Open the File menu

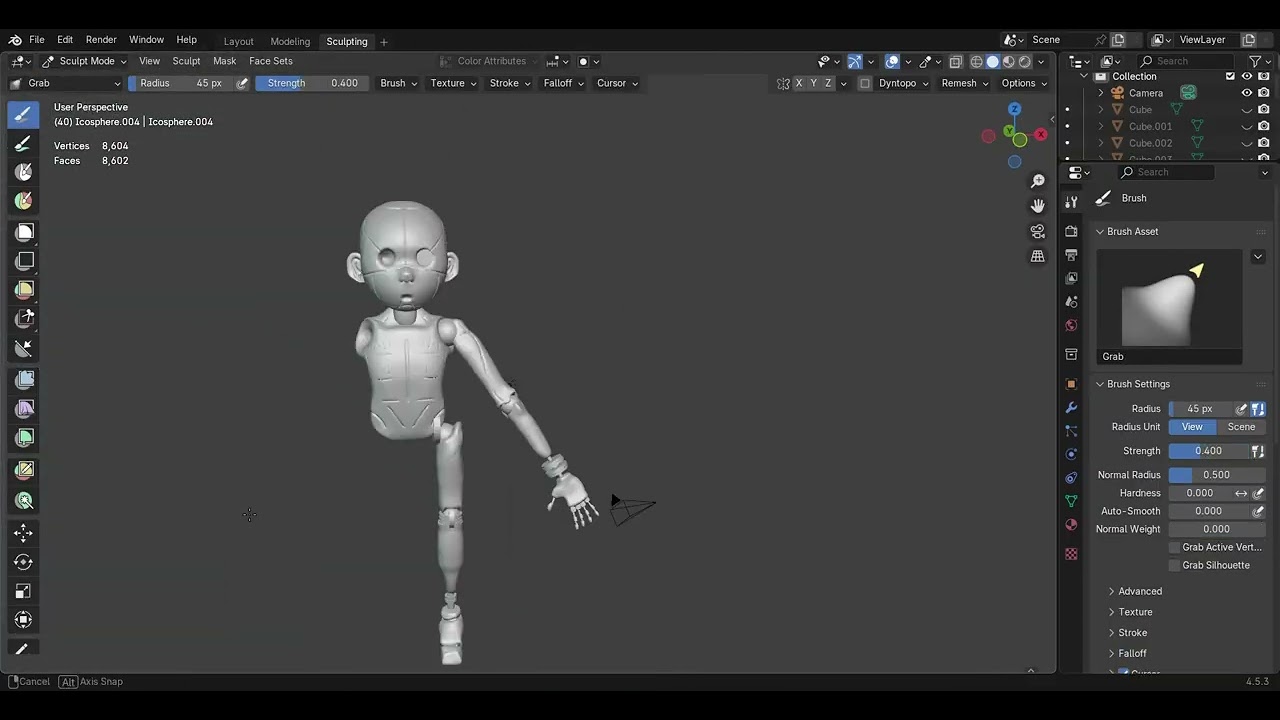click(x=37, y=40)
